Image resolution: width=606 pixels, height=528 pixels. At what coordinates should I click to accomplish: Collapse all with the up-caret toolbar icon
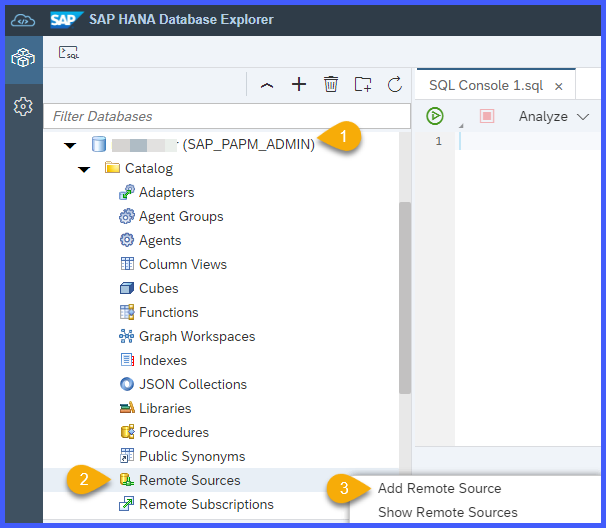[267, 85]
